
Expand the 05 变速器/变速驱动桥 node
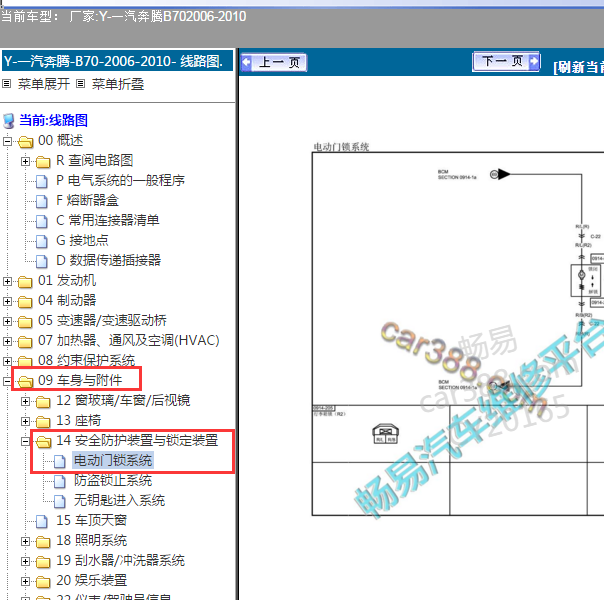7,322
